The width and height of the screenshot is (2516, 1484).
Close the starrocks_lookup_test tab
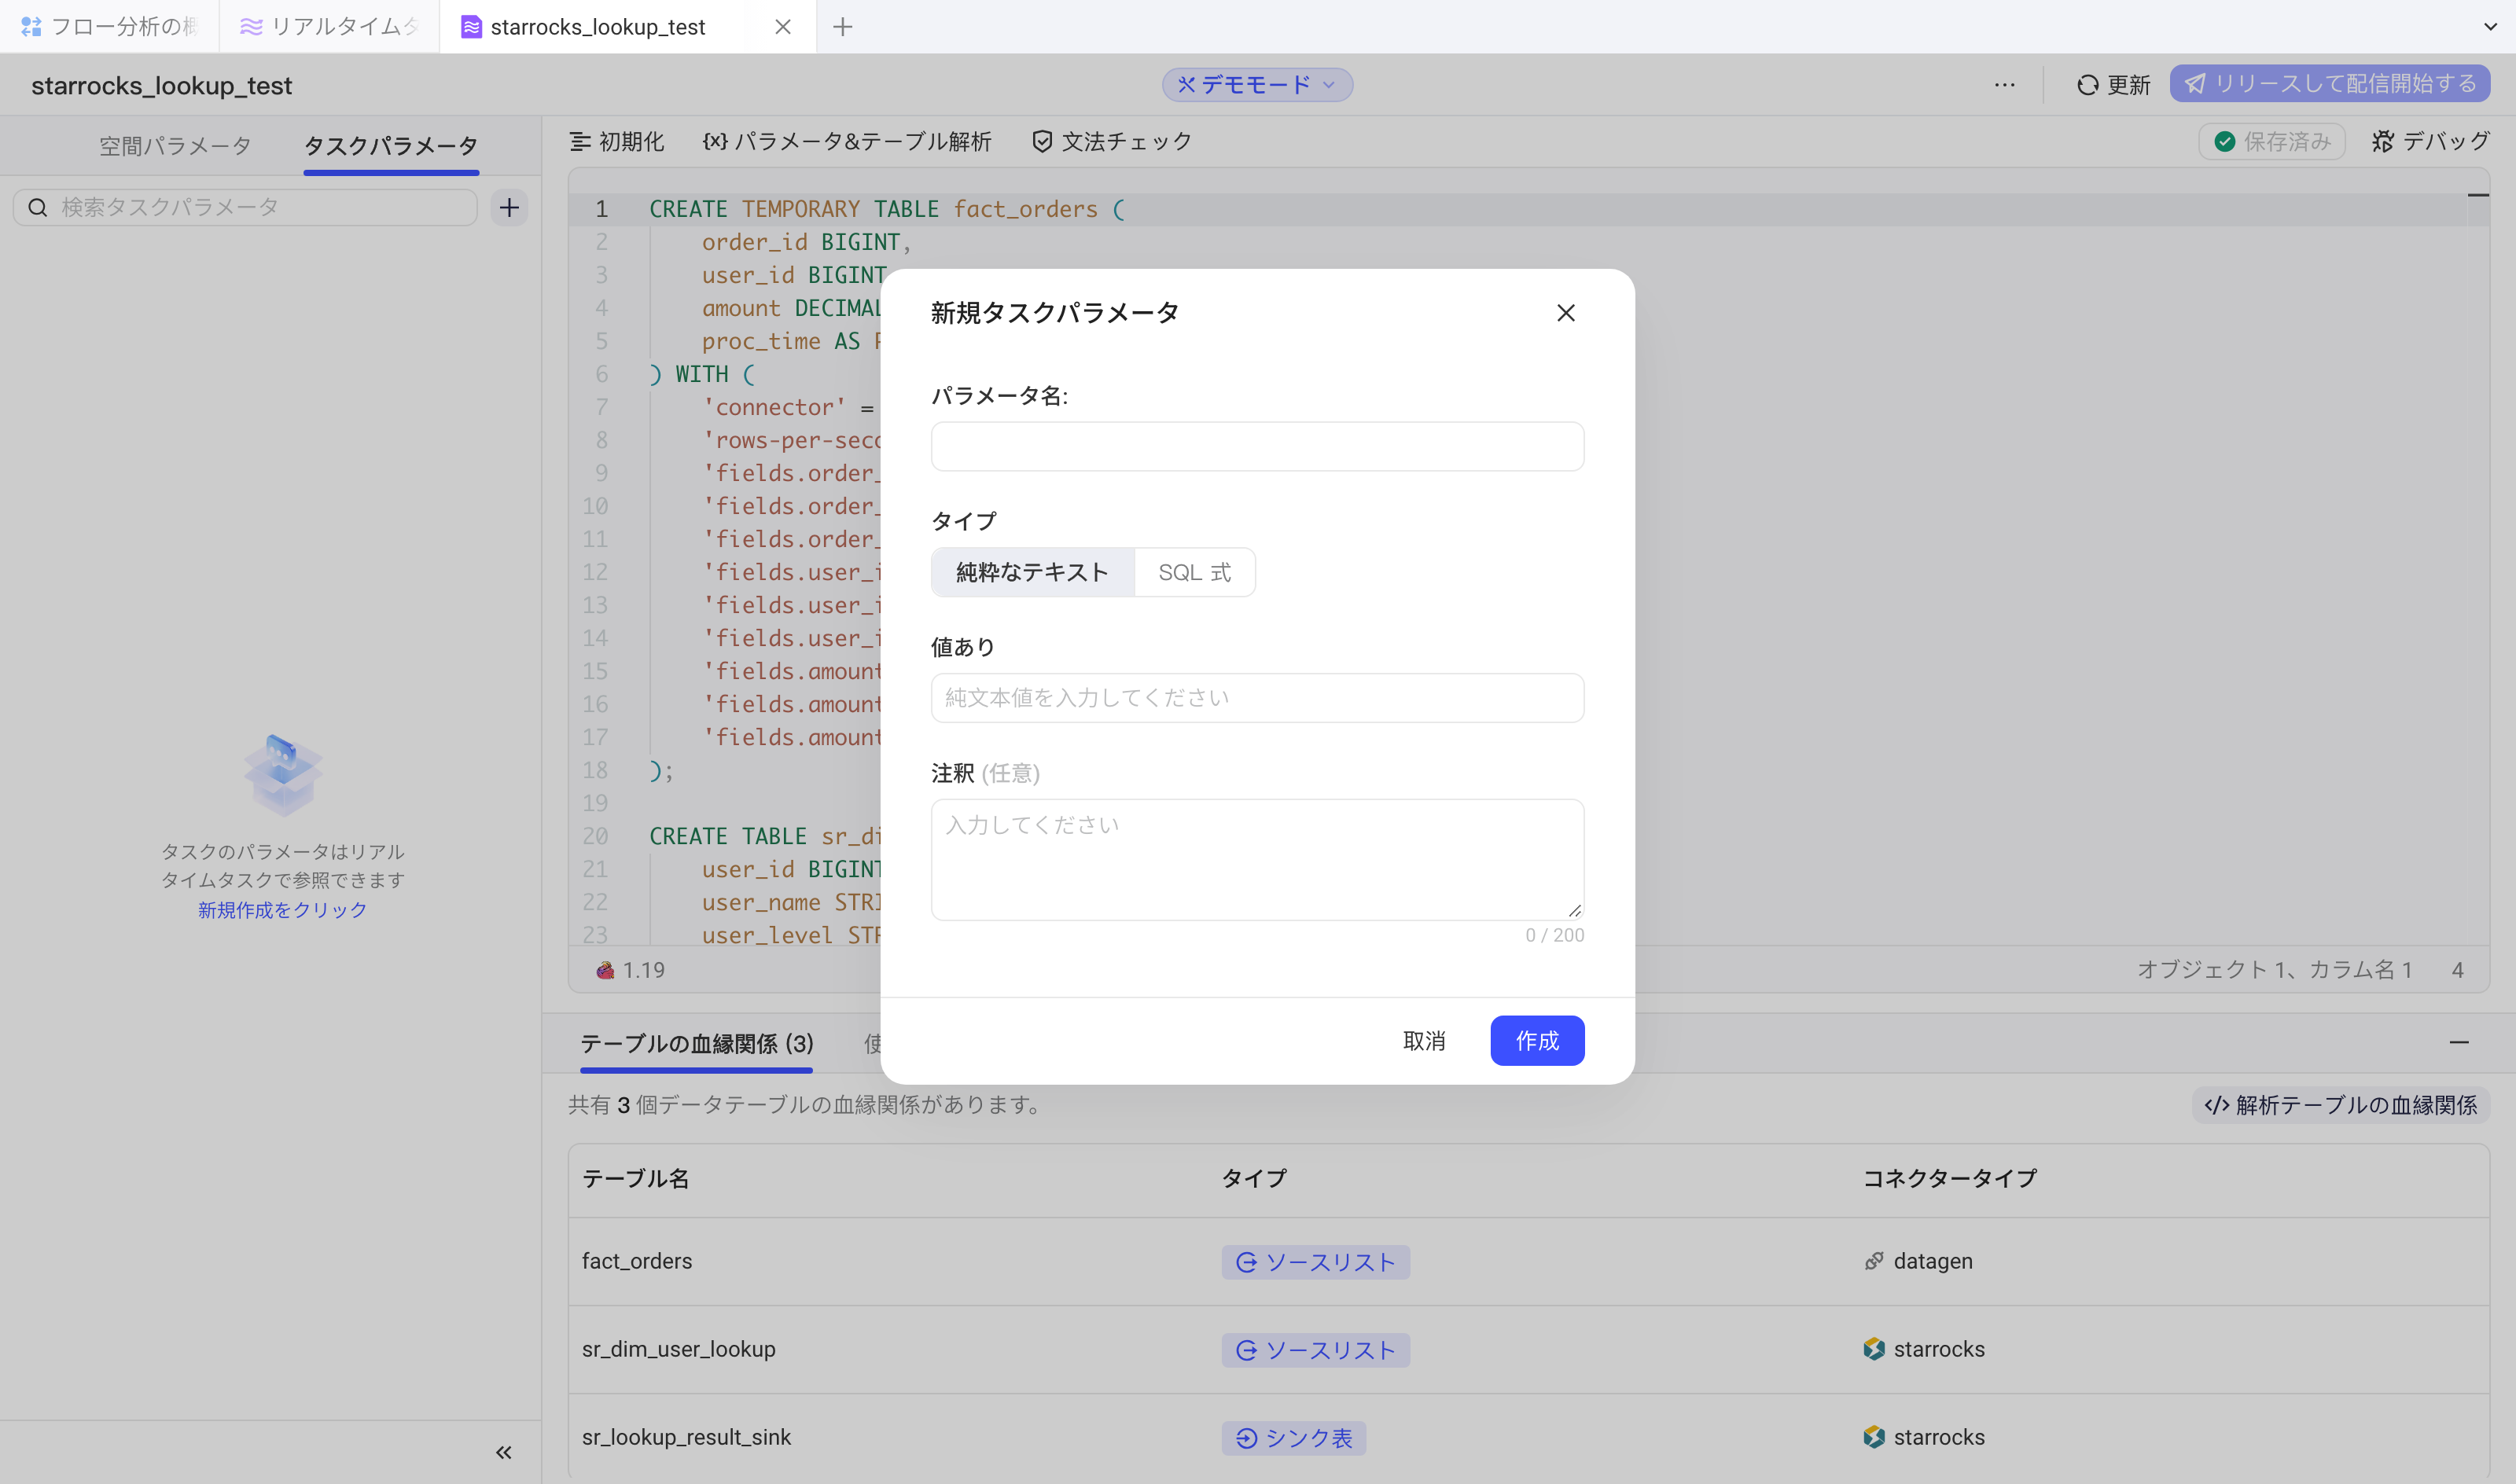point(783,27)
